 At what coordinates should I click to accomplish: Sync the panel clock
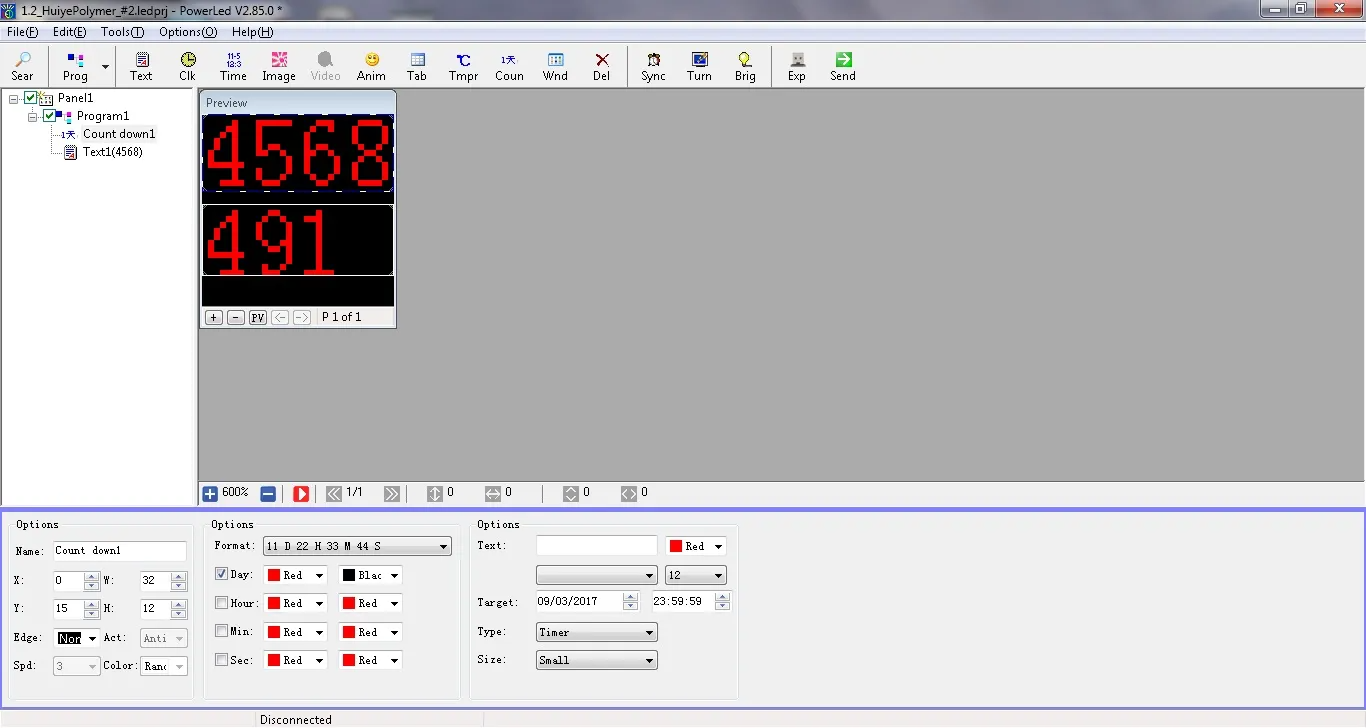653,66
